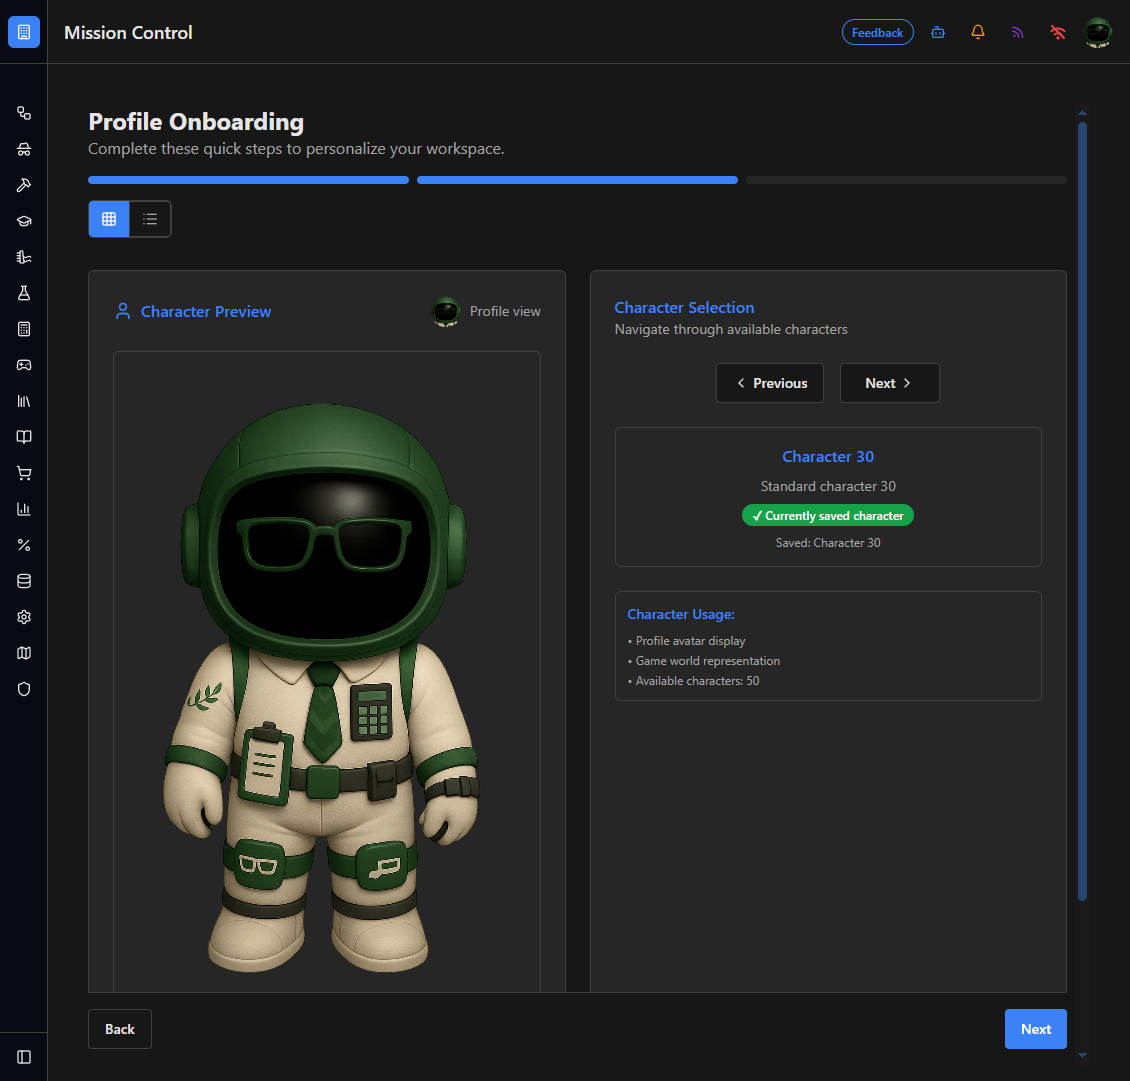This screenshot has height=1081, width=1130.
Task: Click the large astronaut character preview image
Action: pyautogui.click(x=324, y=688)
